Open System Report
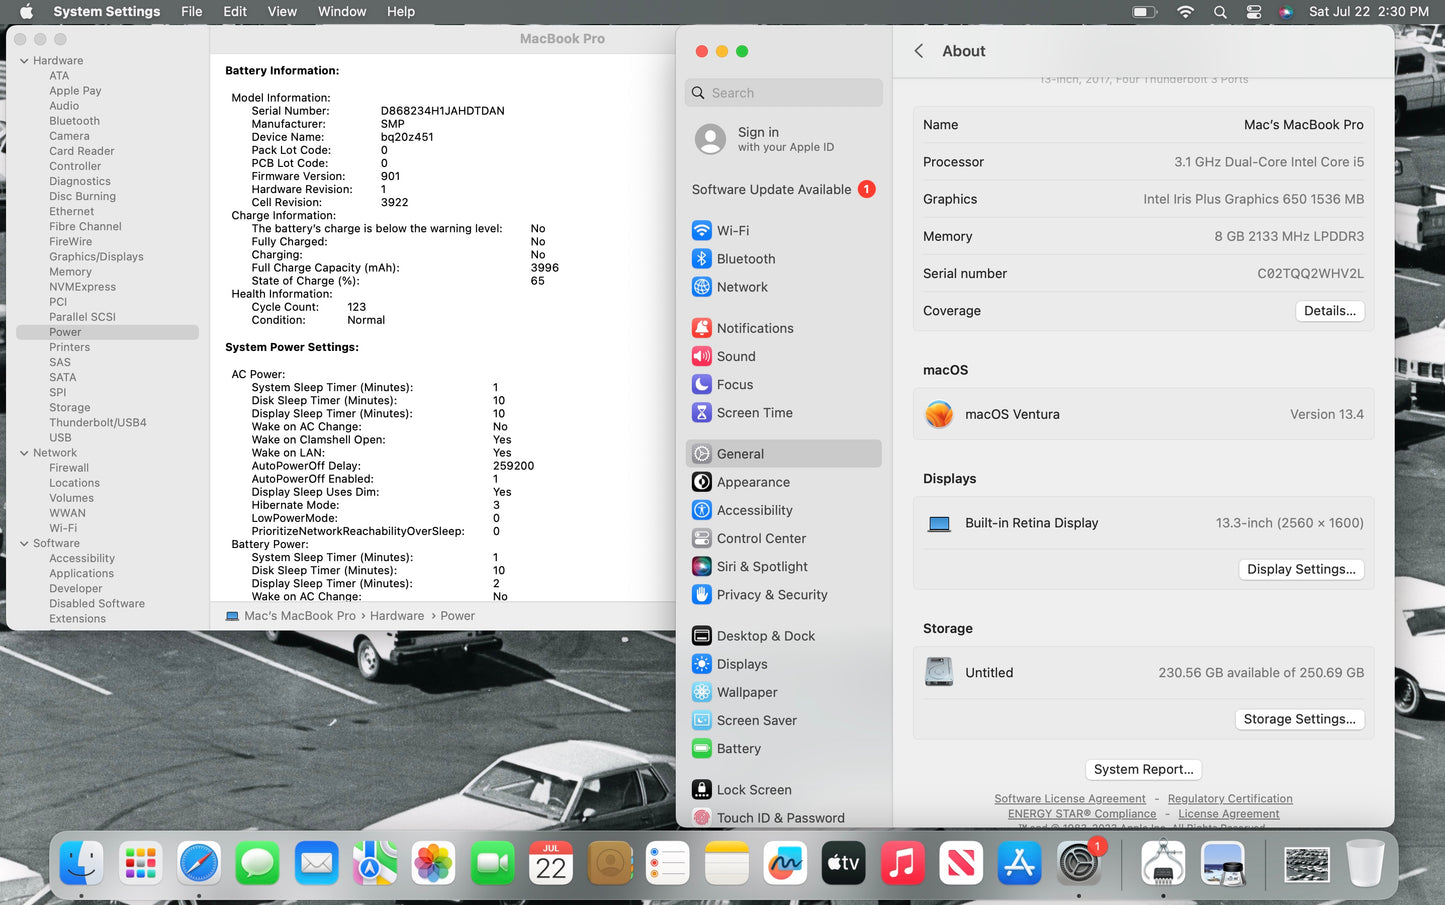Viewport: 1445px width, 905px height. (1143, 769)
